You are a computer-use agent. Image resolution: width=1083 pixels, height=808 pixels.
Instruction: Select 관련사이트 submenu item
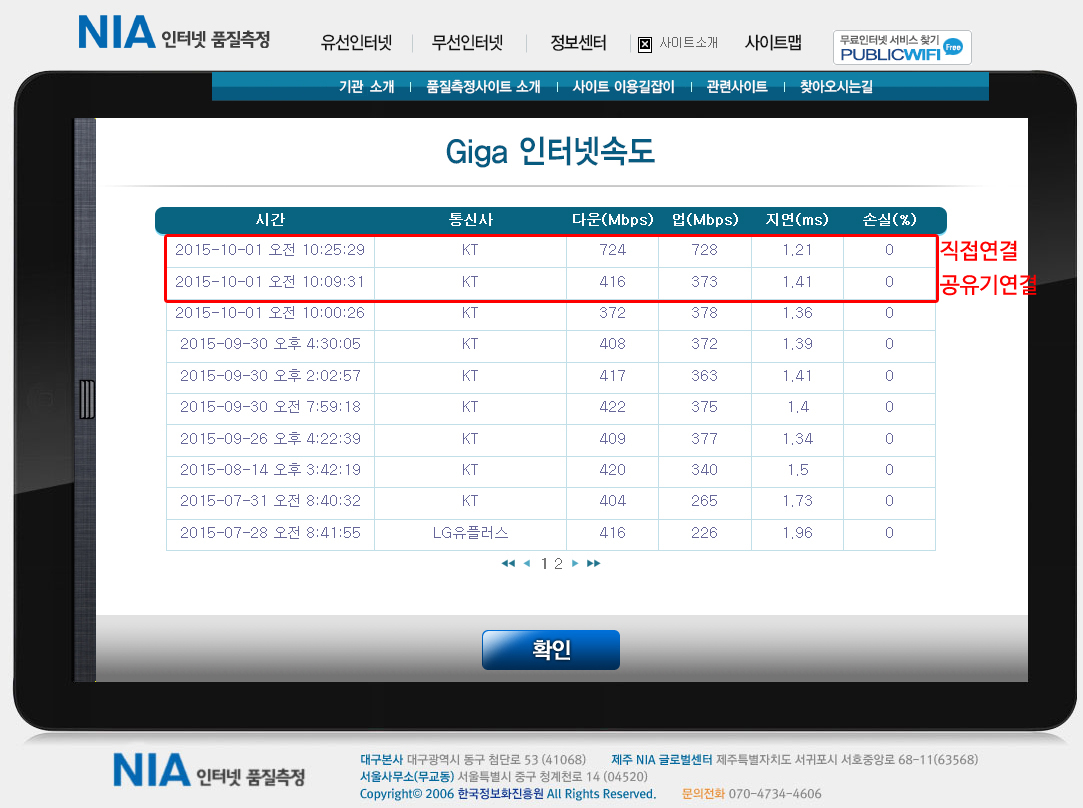(x=736, y=86)
